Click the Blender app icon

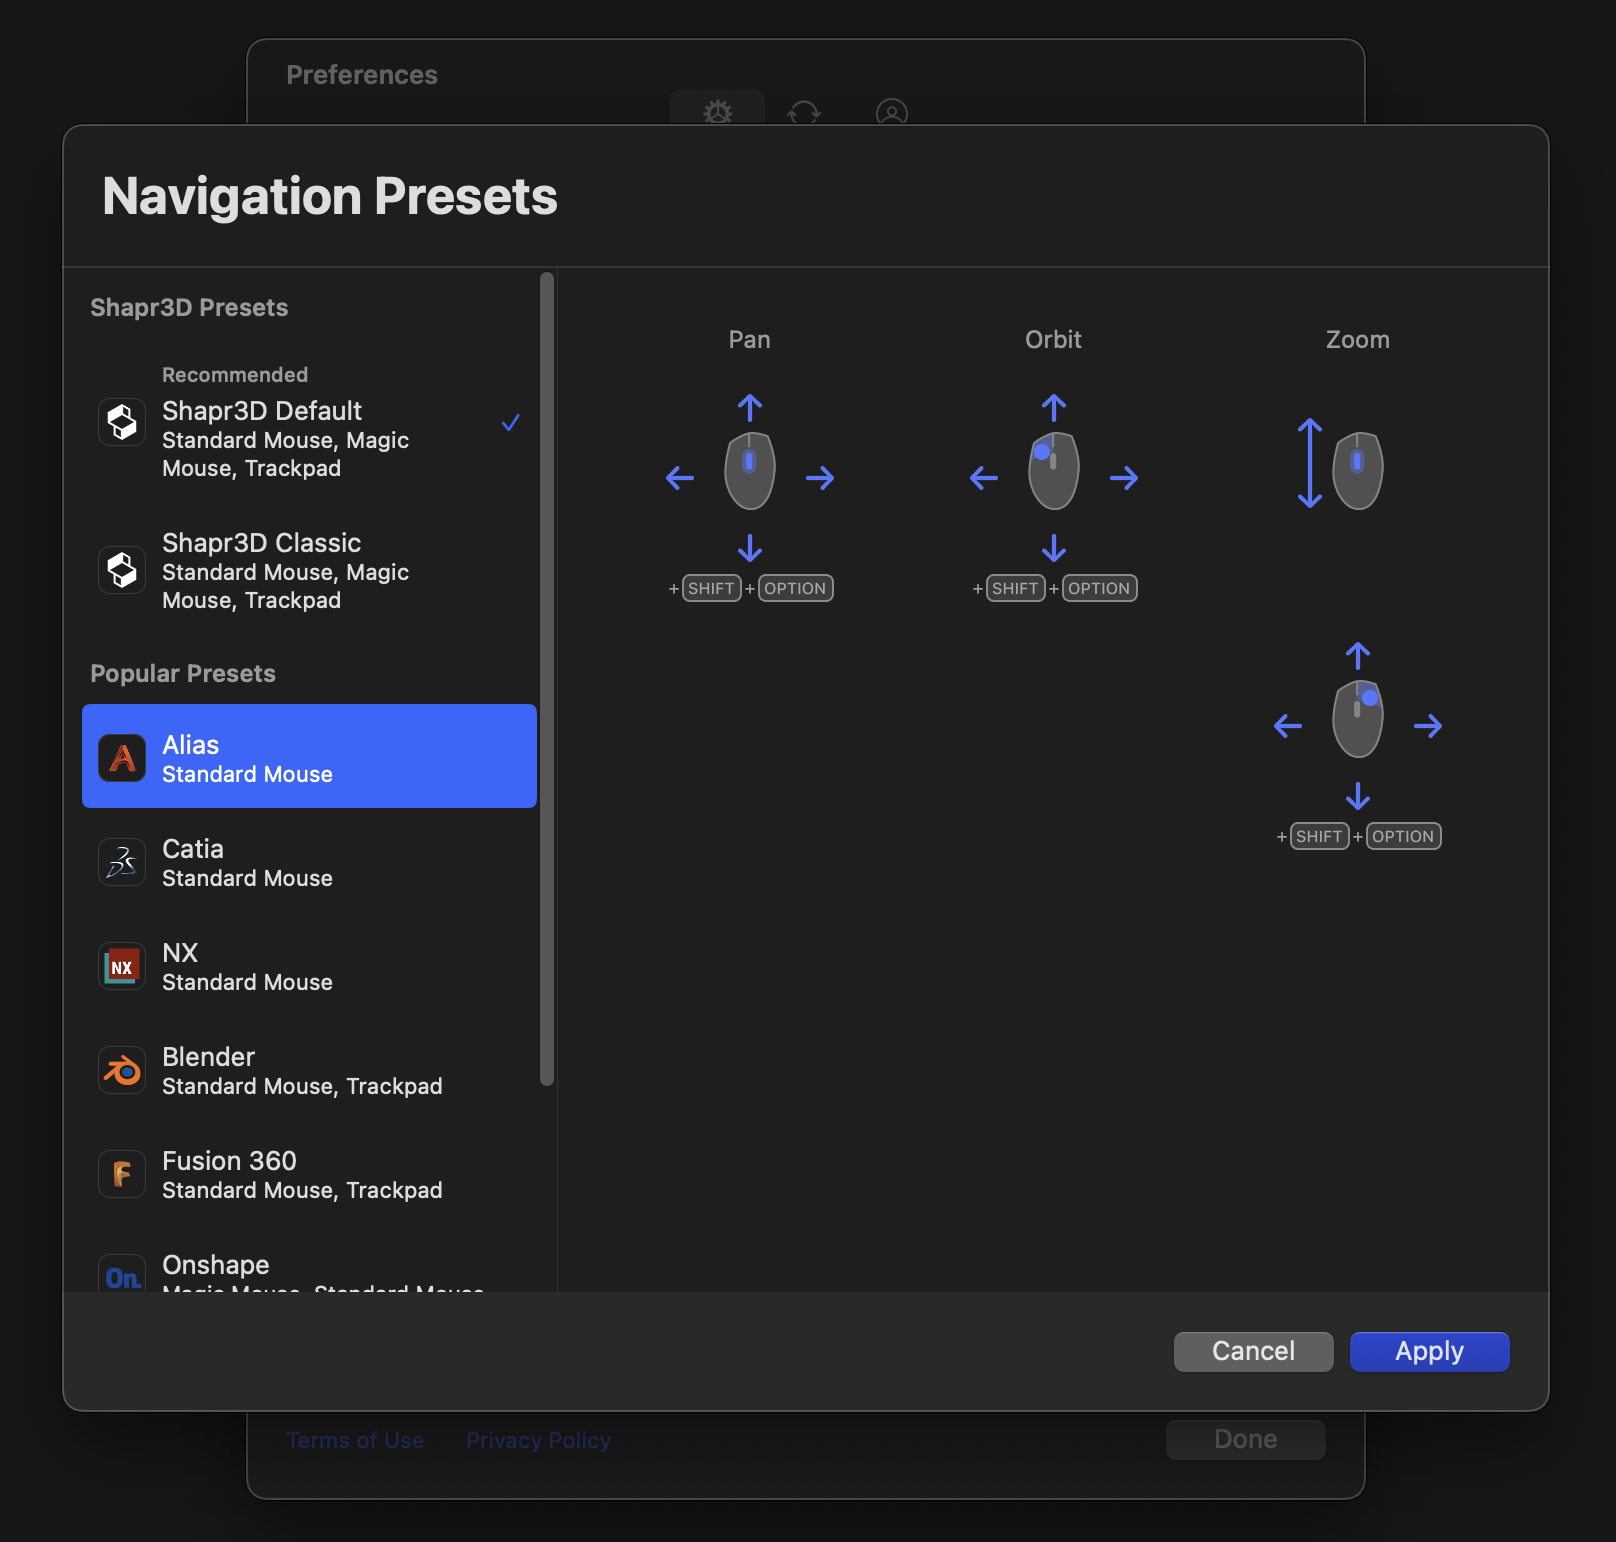tap(122, 1070)
